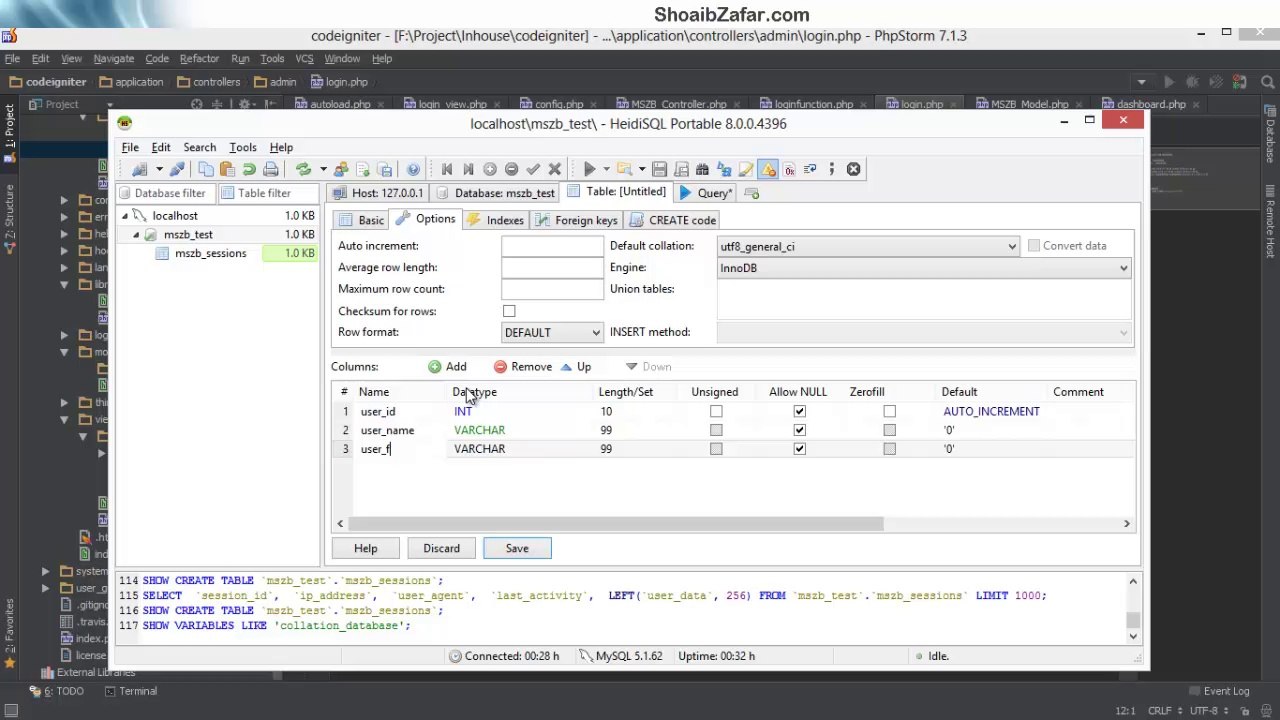Image resolution: width=1280 pixels, height=720 pixels.
Task: Click the HeidiSQL connect to server icon
Action: click(x=140, y=169)
